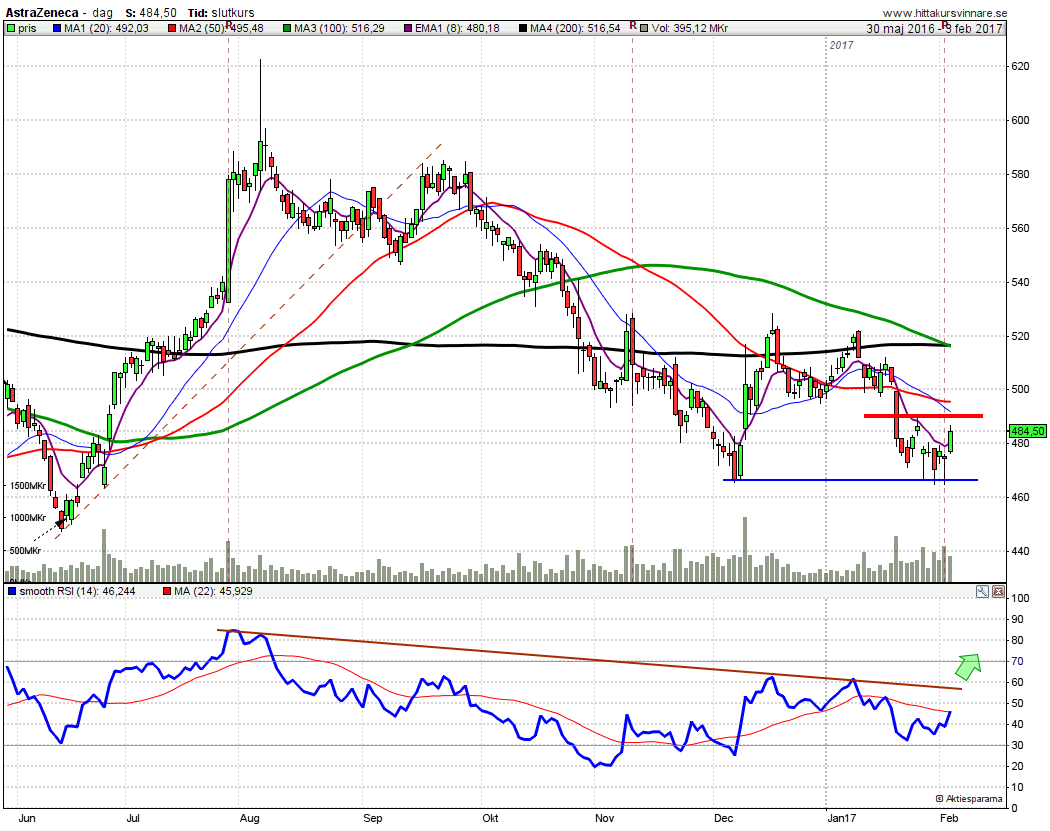The width and height of the screenshot is (1050, 831).
Task: Click the Jul month label
Action: (x=133, y=818)
